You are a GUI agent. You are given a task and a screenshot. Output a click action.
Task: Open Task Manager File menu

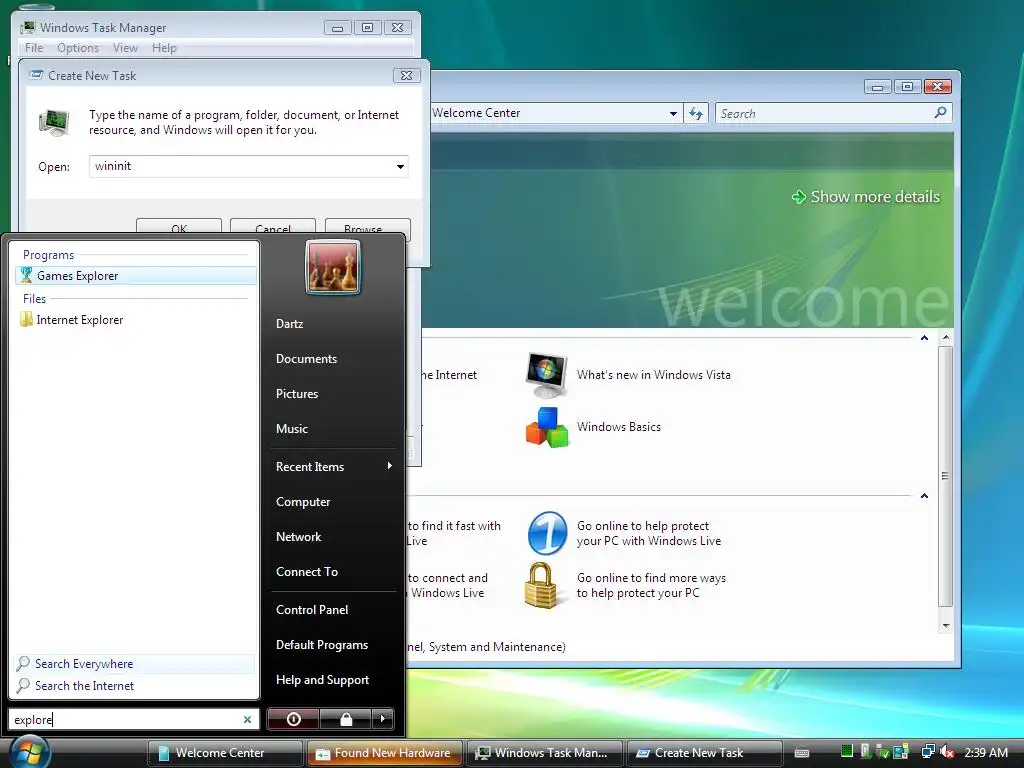pos(34,48)
